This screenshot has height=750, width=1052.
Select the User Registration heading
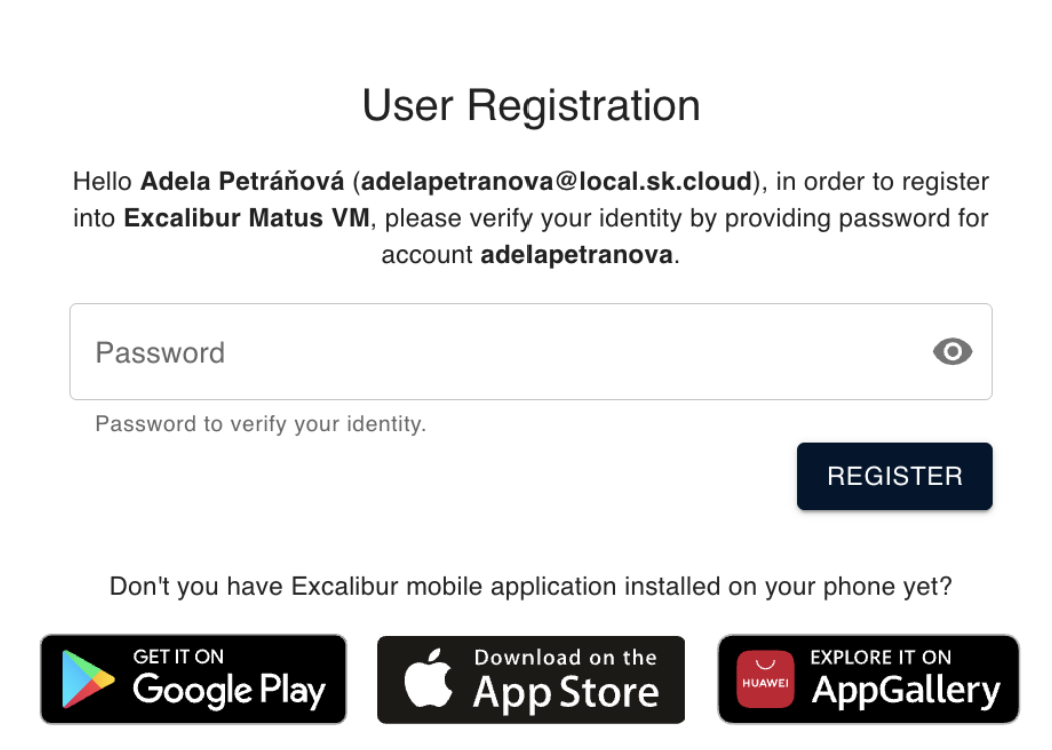click(531, 105)
